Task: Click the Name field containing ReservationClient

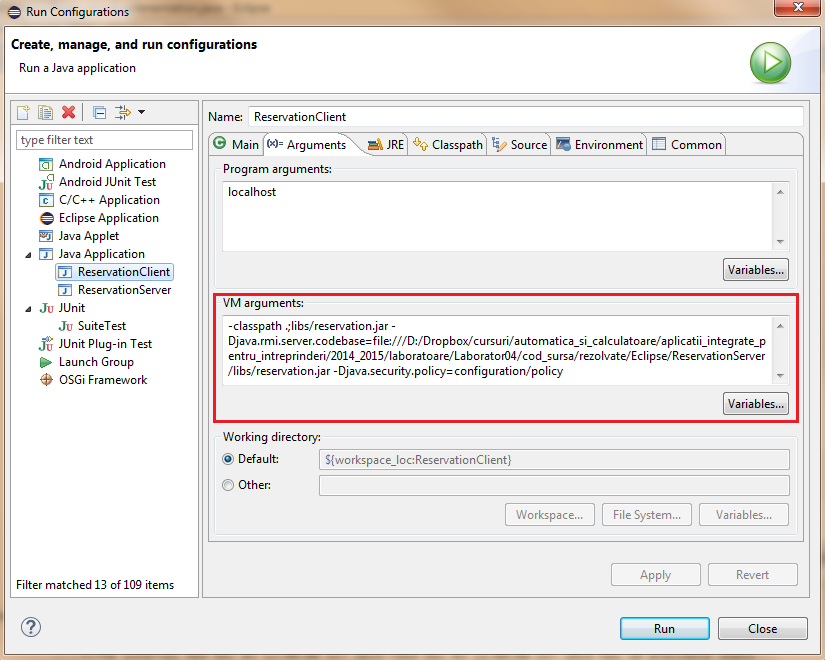Action: click(x=526, y=117)
